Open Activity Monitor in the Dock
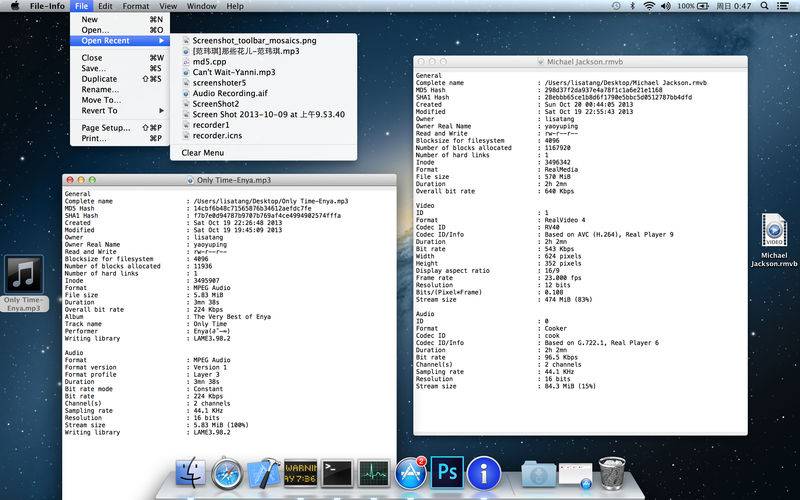Viewport: 800px width, 500px height. (x=373, y=473)
